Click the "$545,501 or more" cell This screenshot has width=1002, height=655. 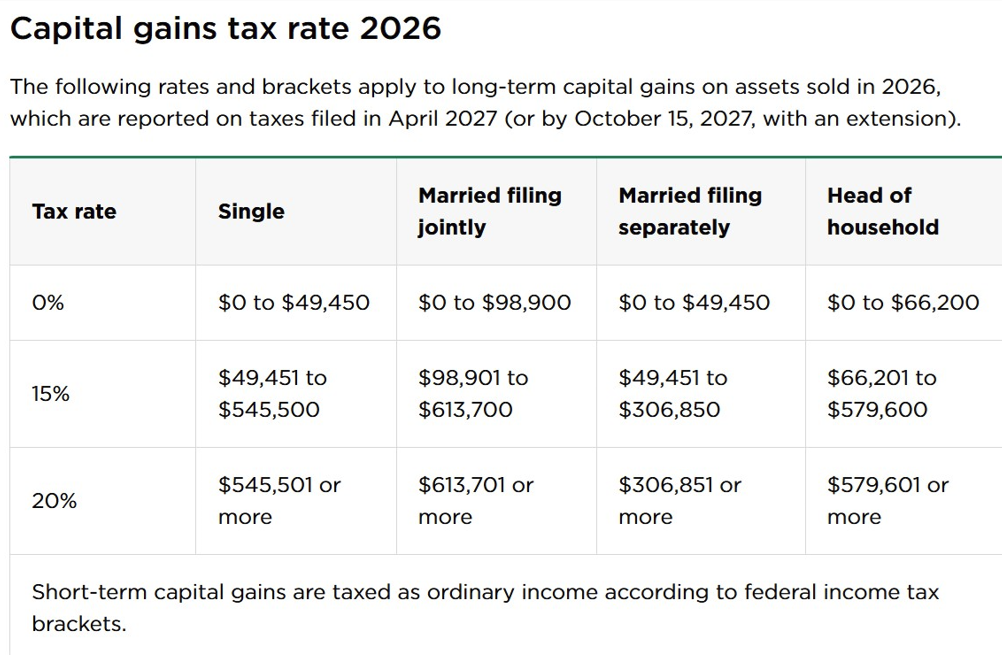click(279, 501)
